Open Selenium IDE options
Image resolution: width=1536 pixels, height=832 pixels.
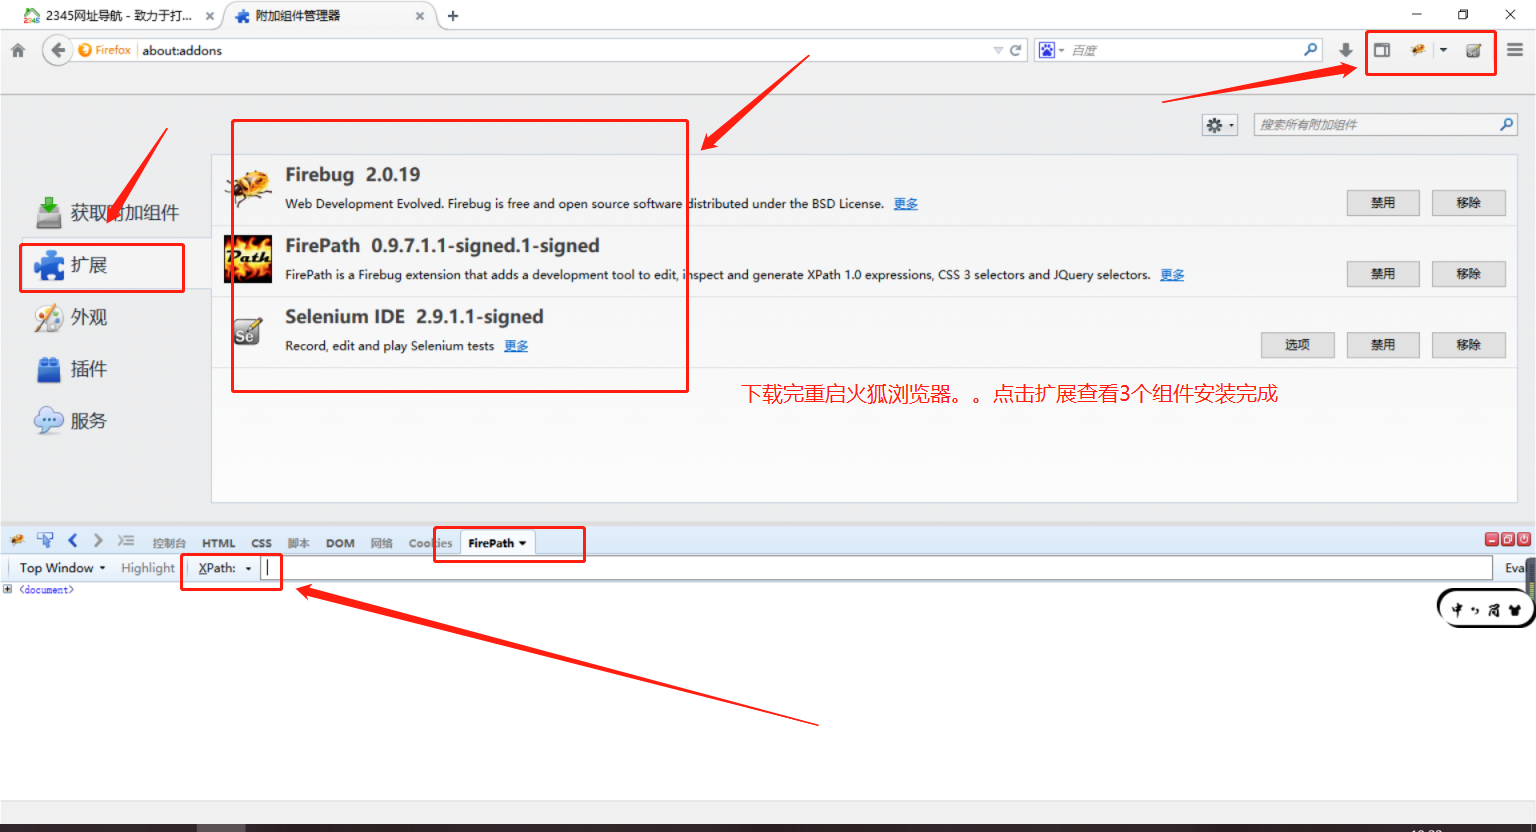1298,345
